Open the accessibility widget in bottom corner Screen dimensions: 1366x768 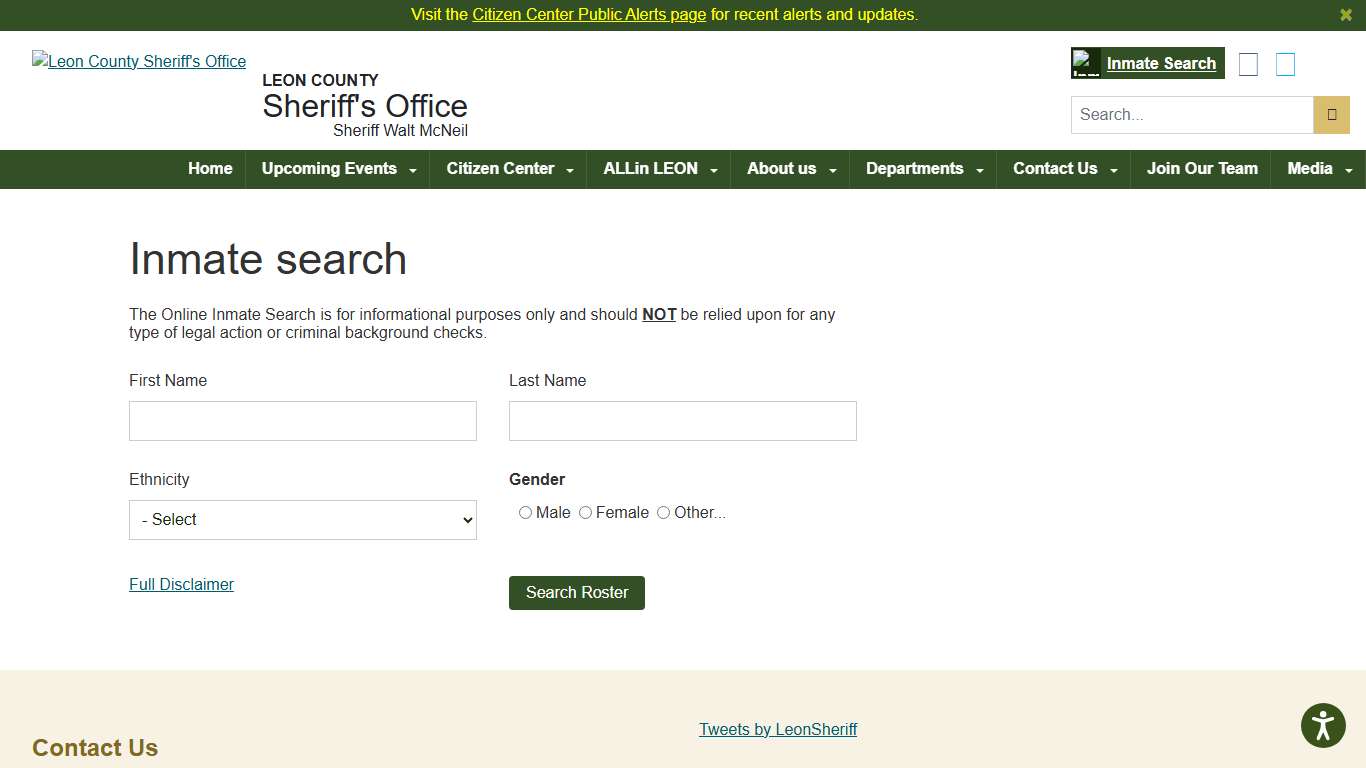tap(1323, 725)
